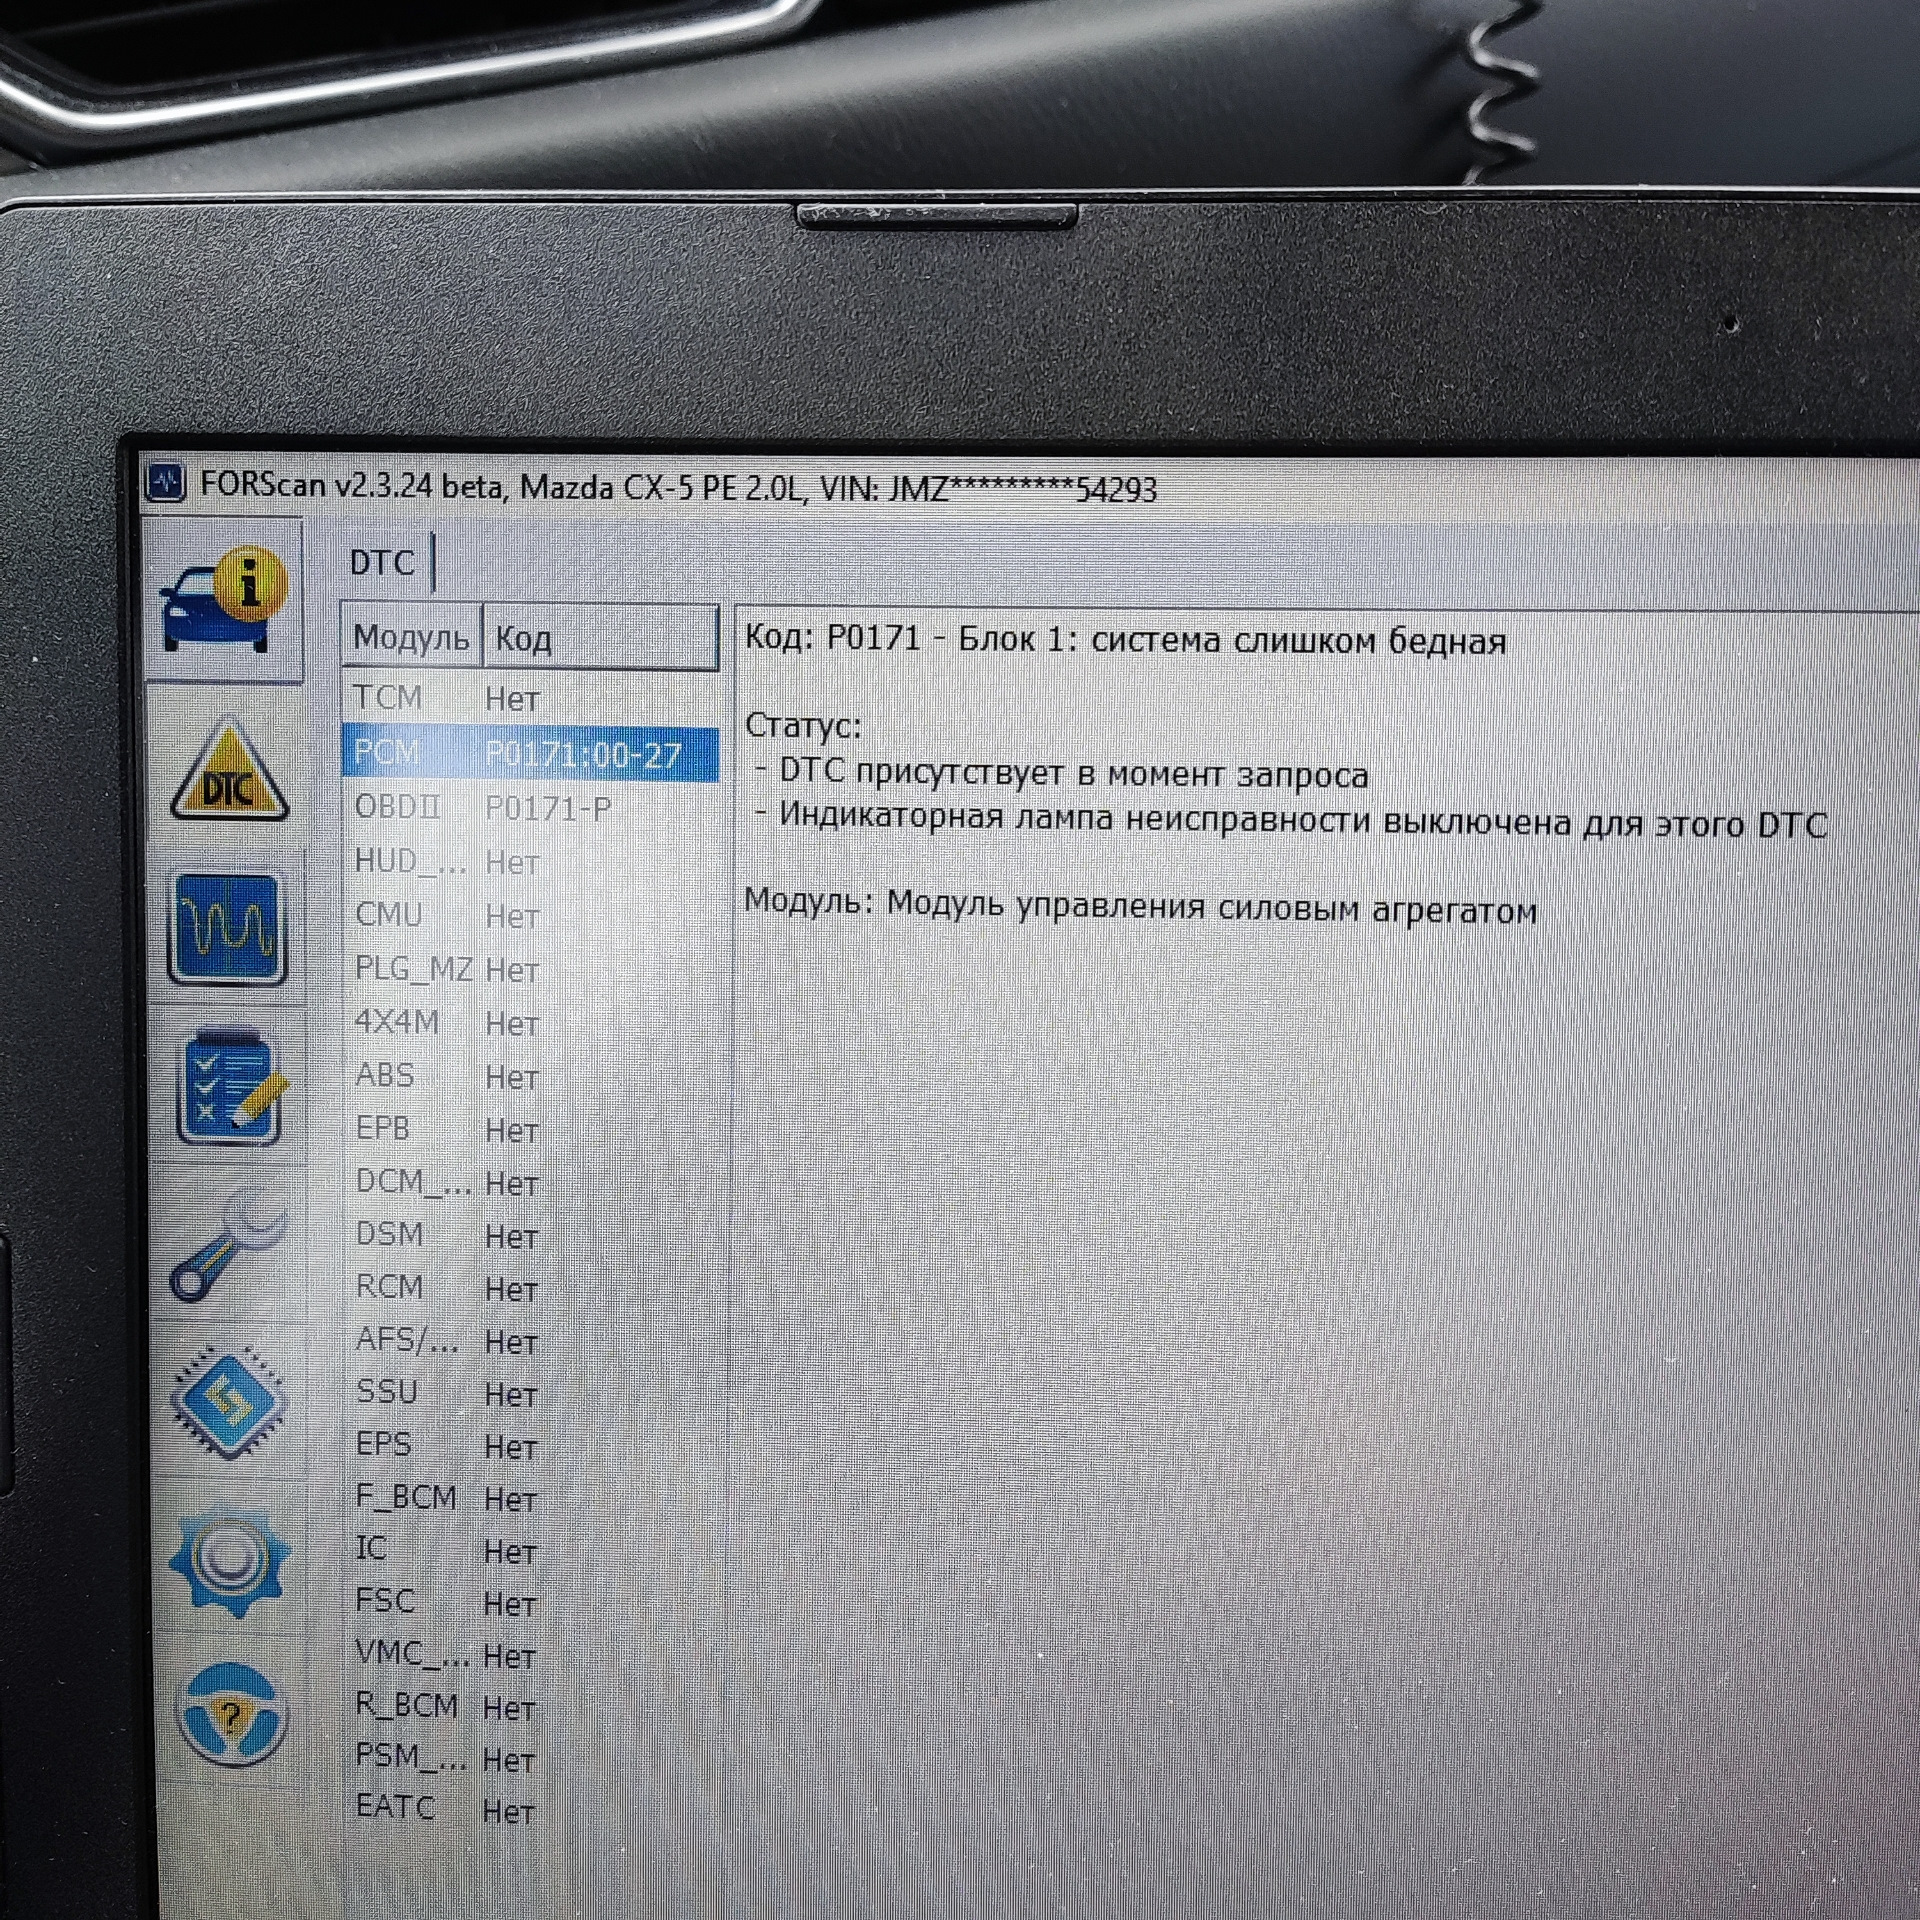Viewport: 1920px width, 1920px height.
Task: Open the configuration chip icon
Action: tap(229, 1404)
